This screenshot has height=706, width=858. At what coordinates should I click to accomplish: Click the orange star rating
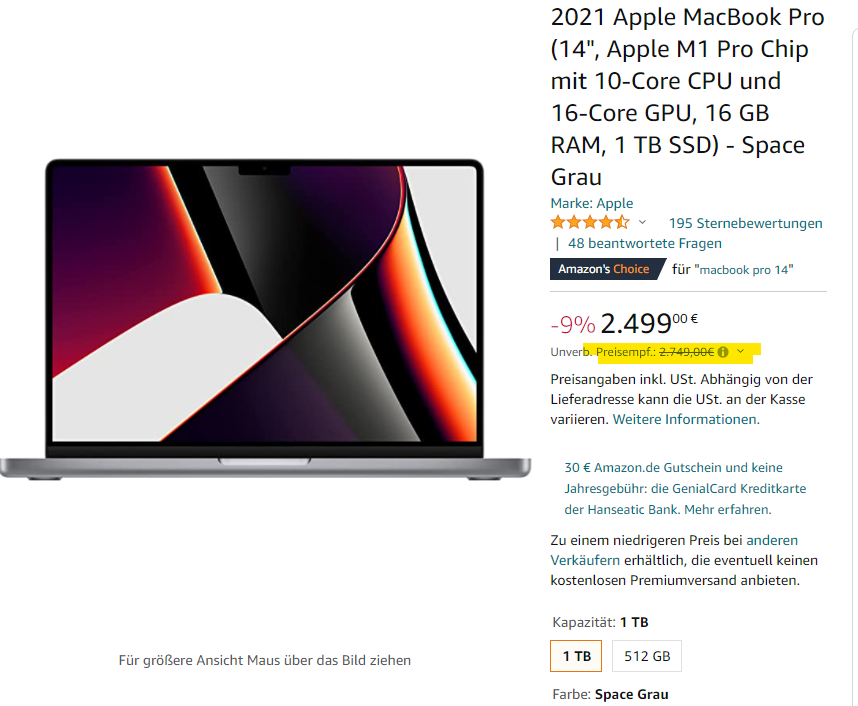click(x=590, y=222)
